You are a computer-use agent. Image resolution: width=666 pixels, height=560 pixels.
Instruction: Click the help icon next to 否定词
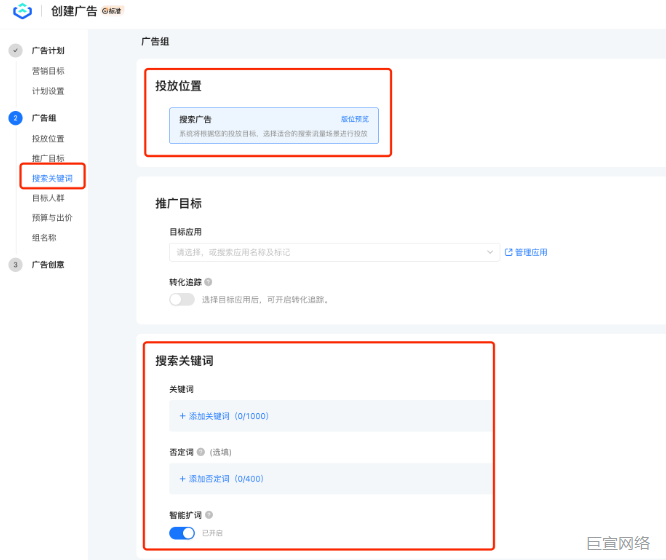click(201, 452)
